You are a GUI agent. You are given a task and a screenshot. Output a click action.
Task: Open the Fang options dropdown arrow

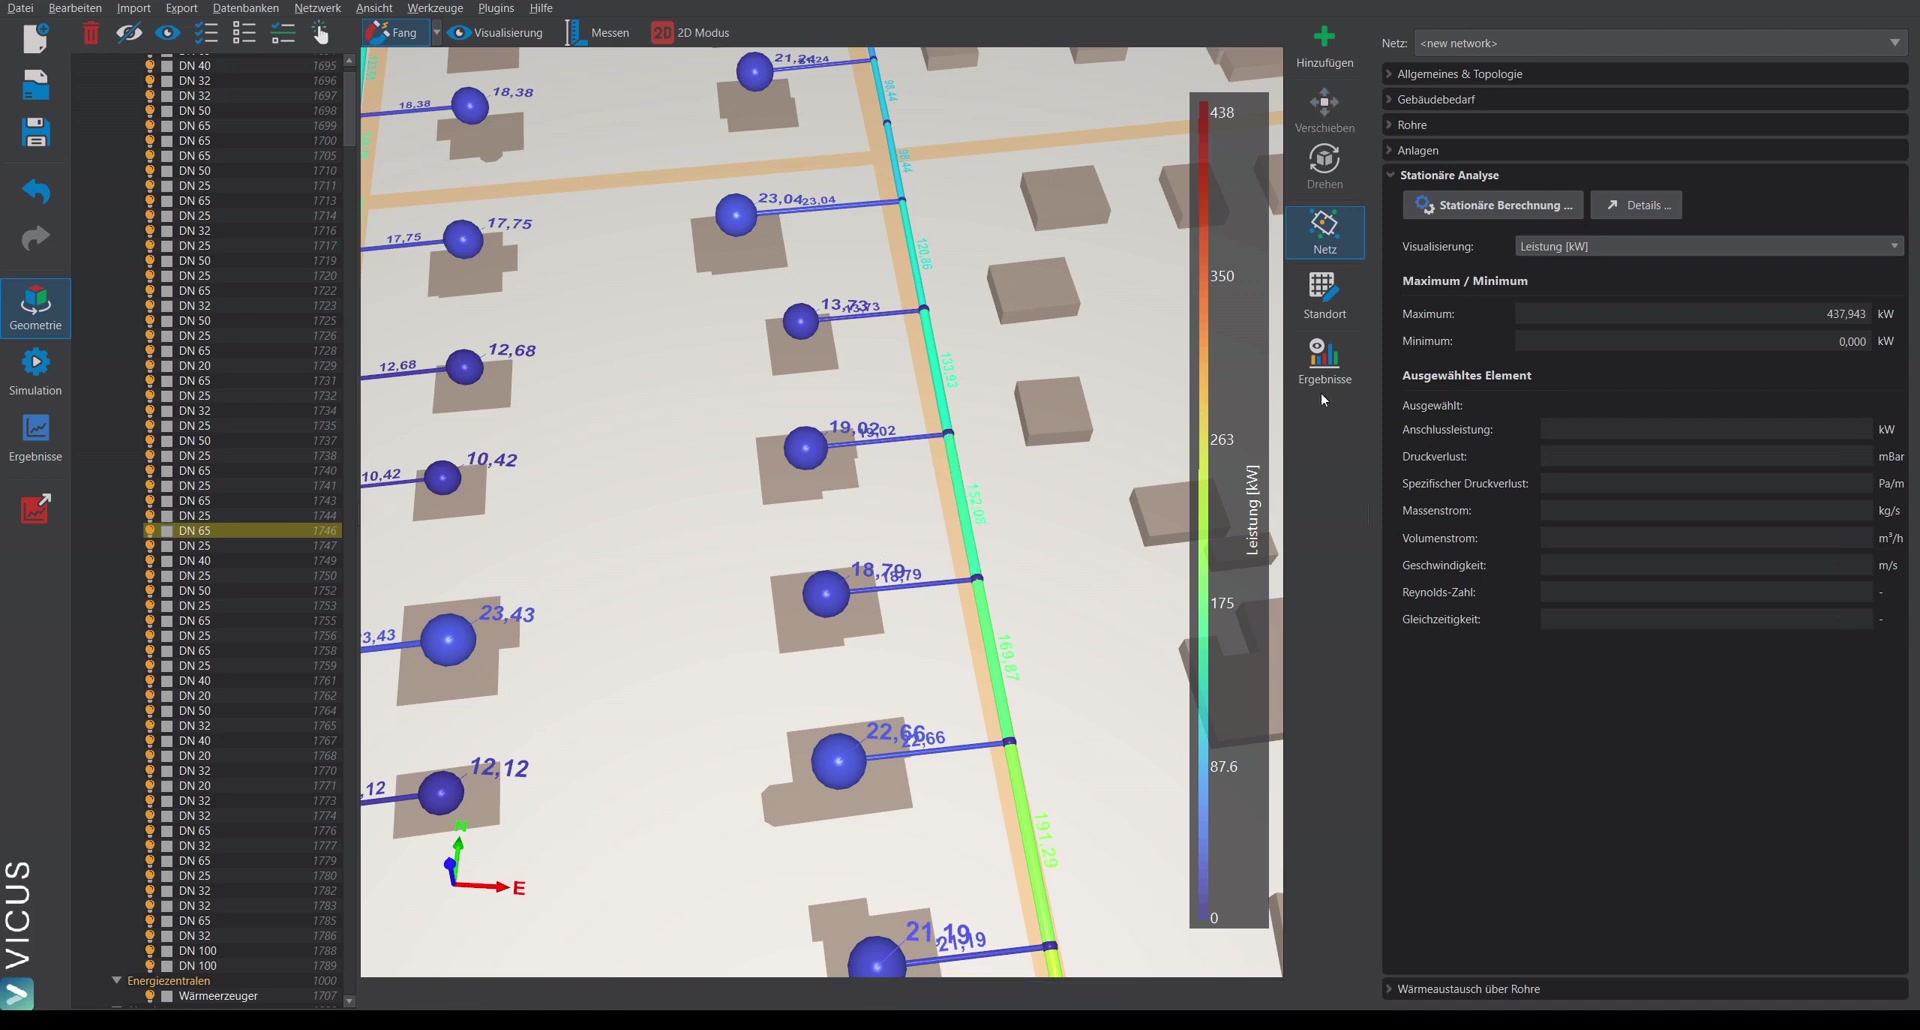(x=436, y=33)
